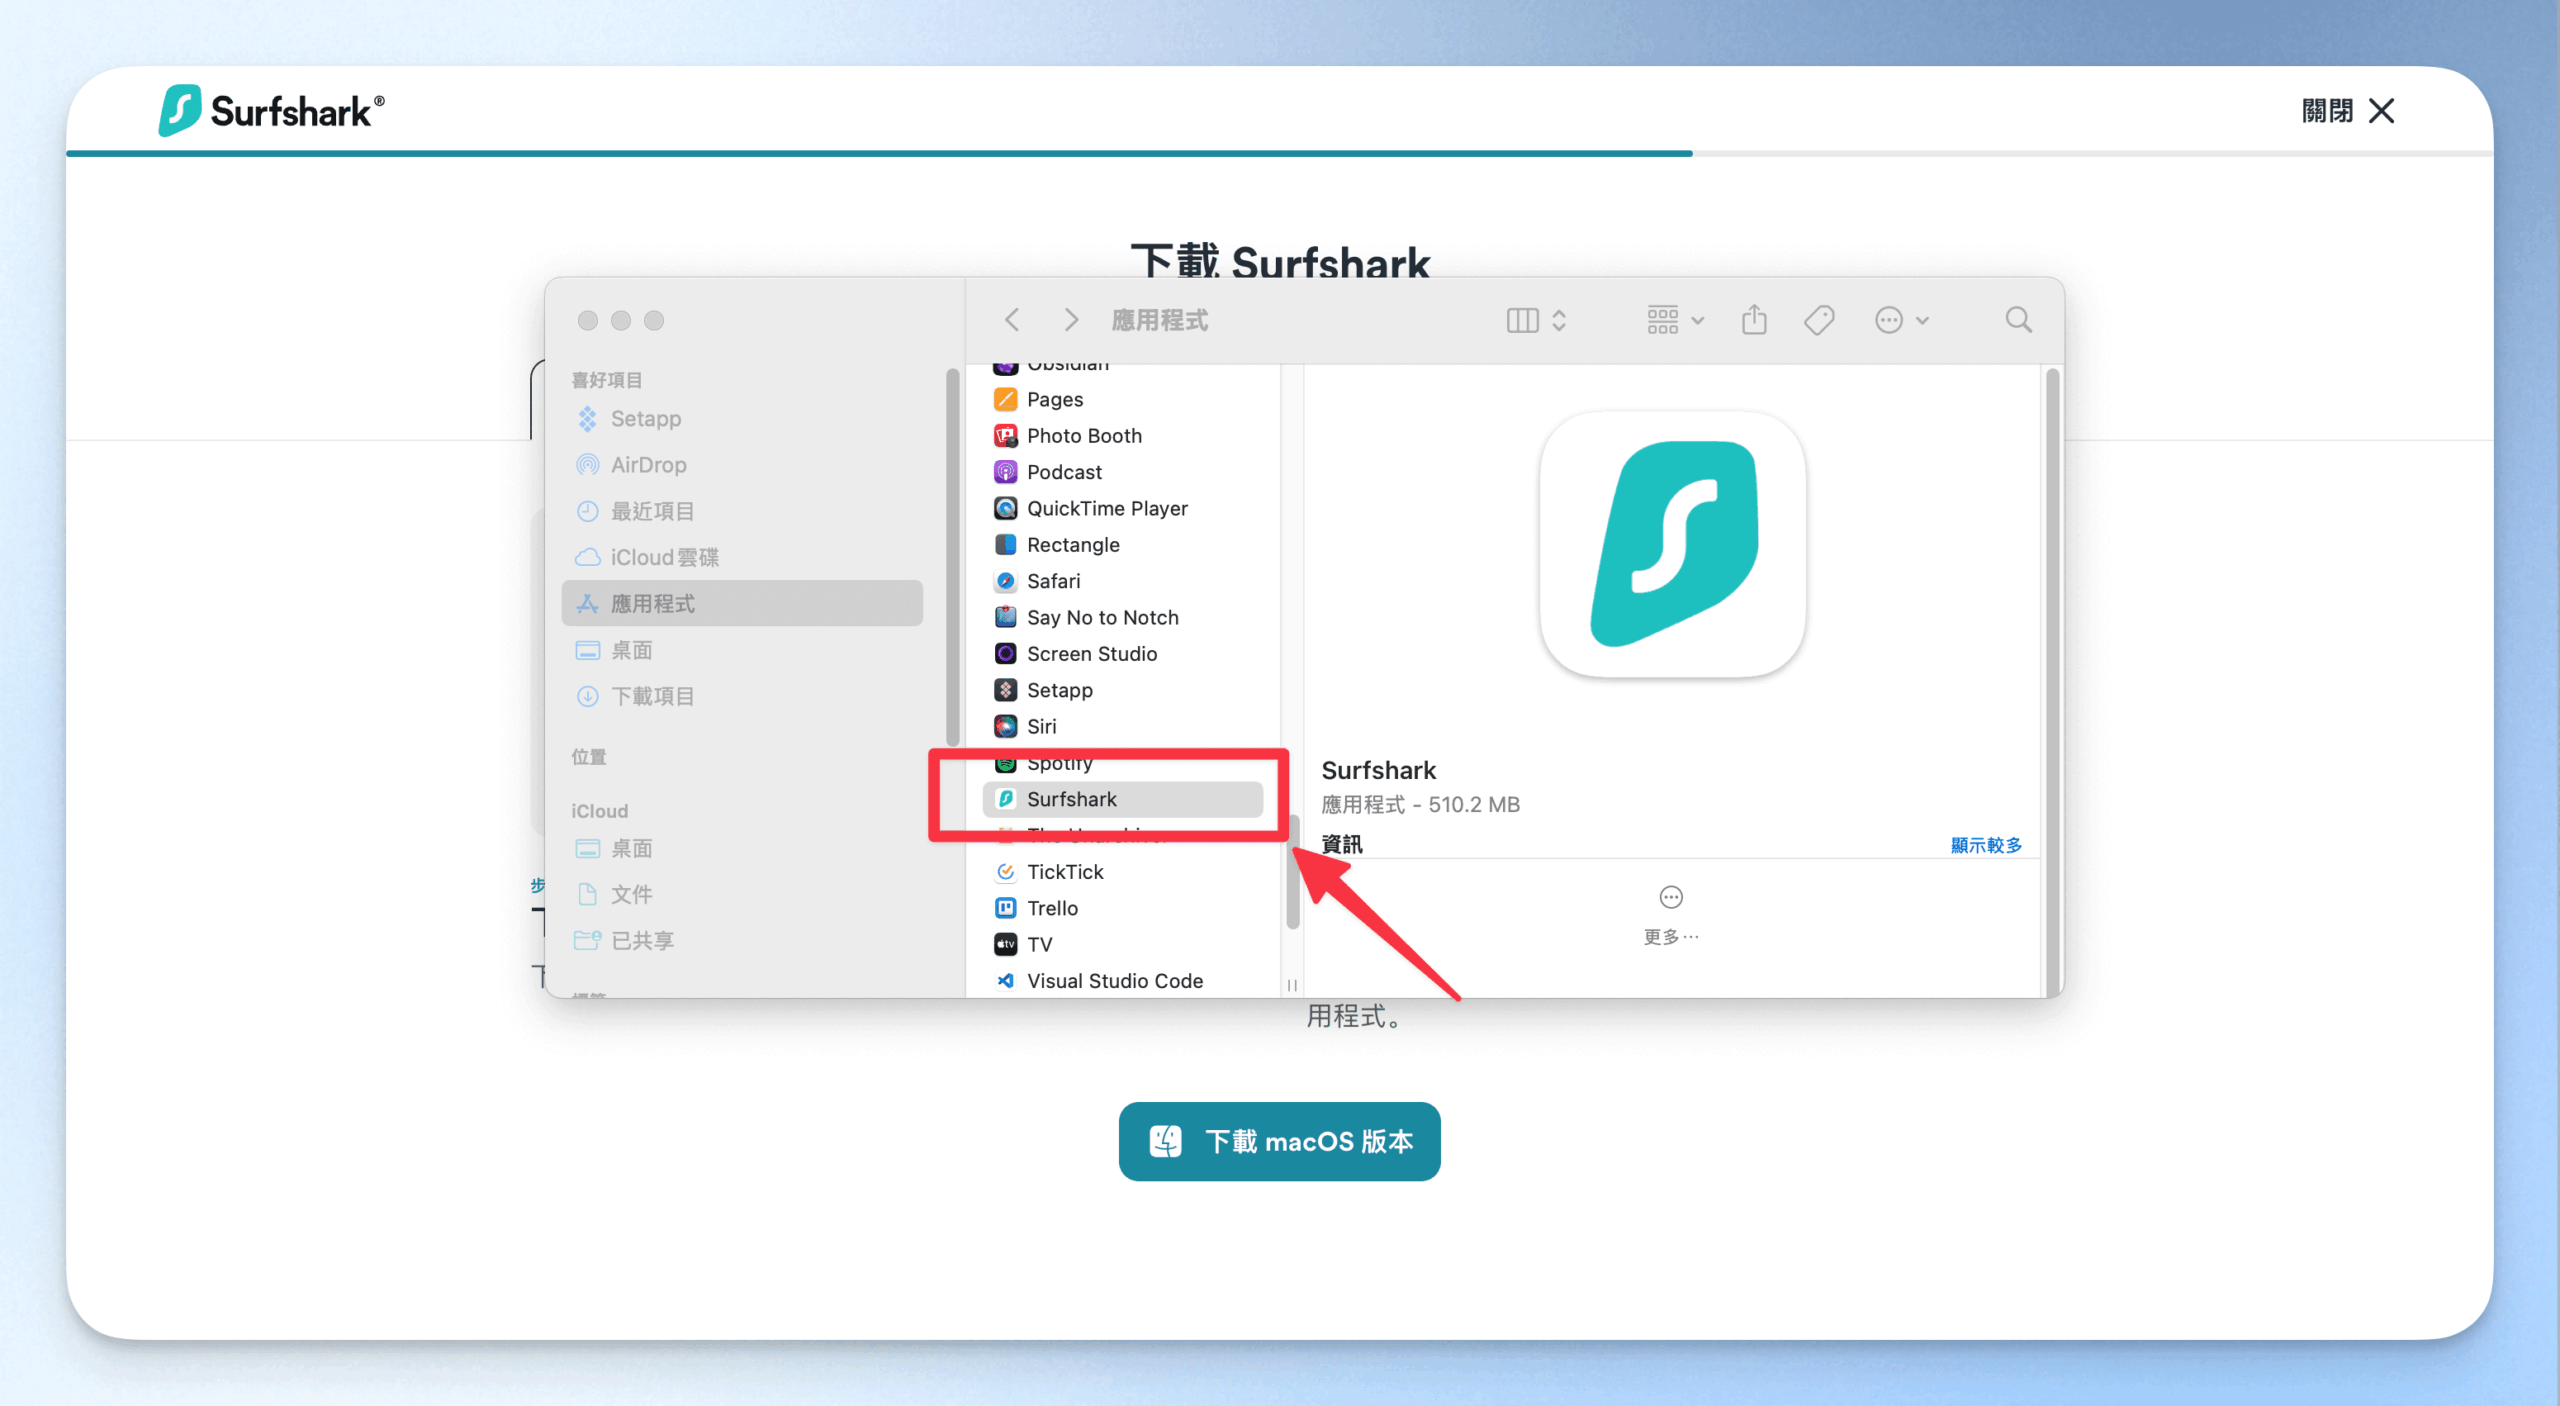Click the tag icon in Finder toolbar
The height and width of the screenshot is (1406, 2560).
click(x=1819, y=320)
